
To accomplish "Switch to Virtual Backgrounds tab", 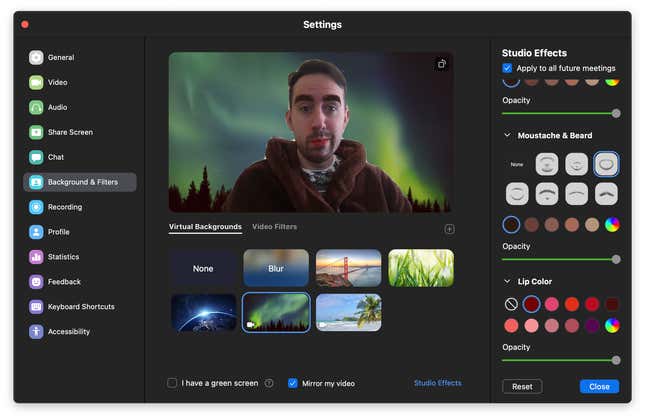I will coord(205,227).
